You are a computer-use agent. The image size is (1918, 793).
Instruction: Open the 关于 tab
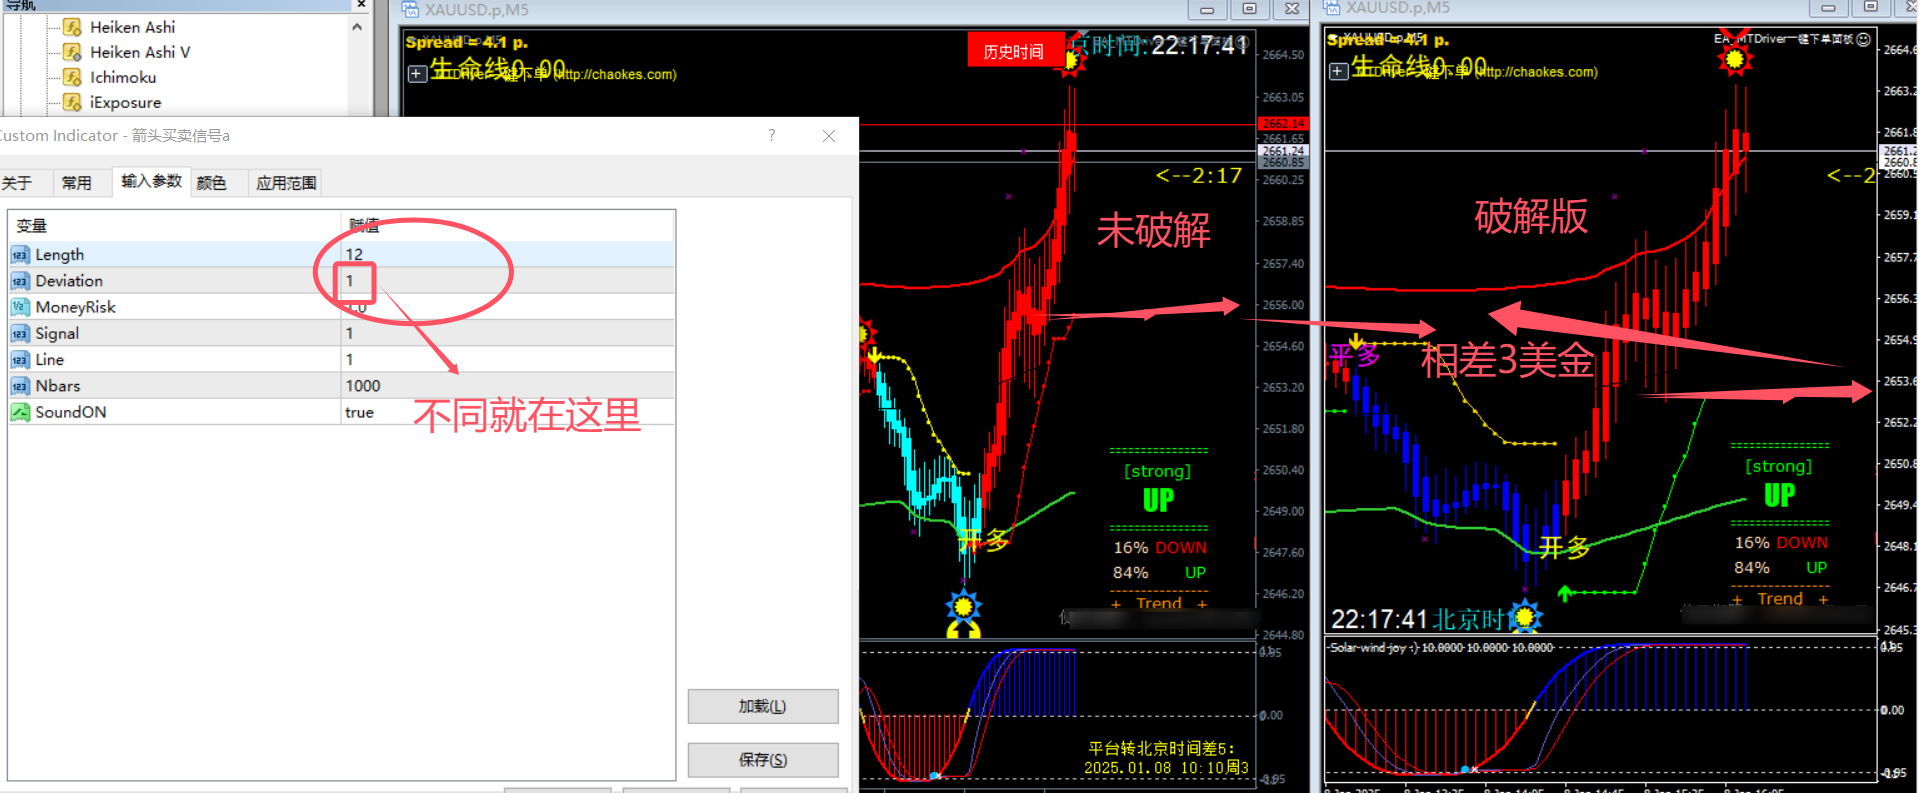pyautogui.click(x=16, y=183)
